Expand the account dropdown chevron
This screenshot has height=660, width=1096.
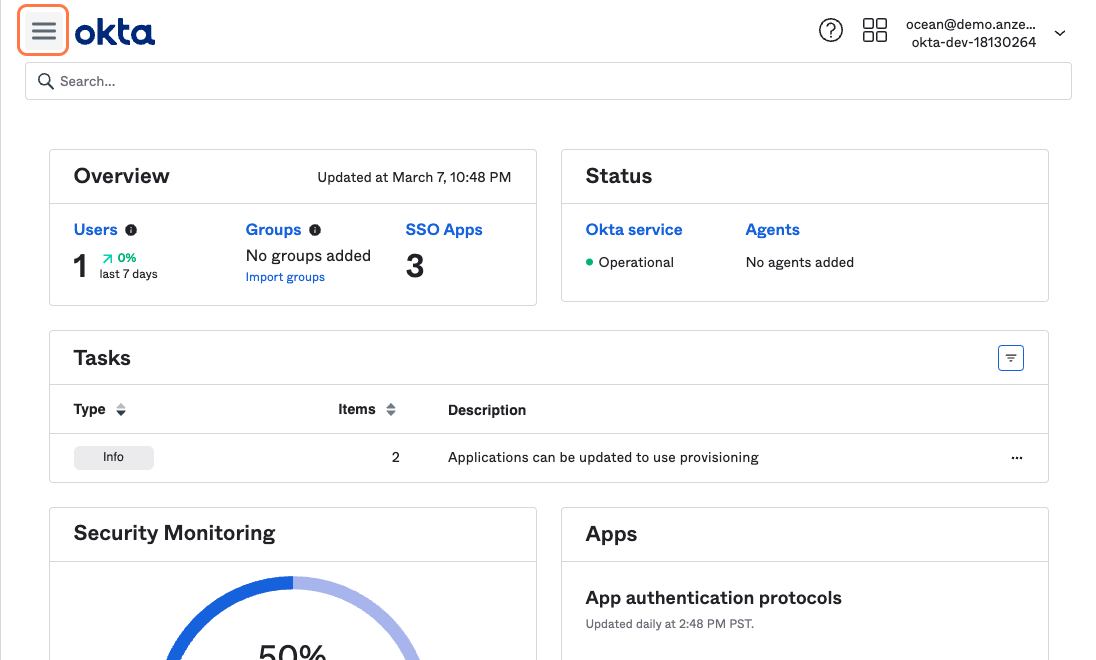[1060, 33]
